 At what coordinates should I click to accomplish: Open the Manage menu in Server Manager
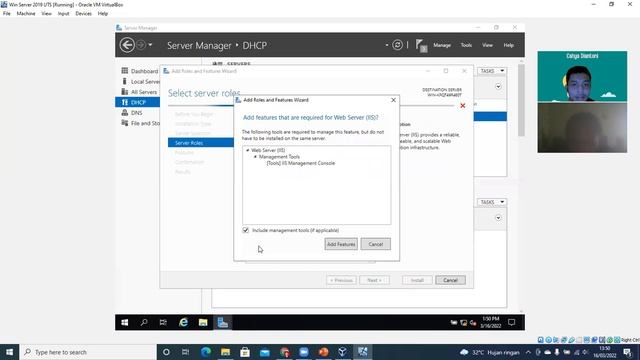tap(442, 45)
